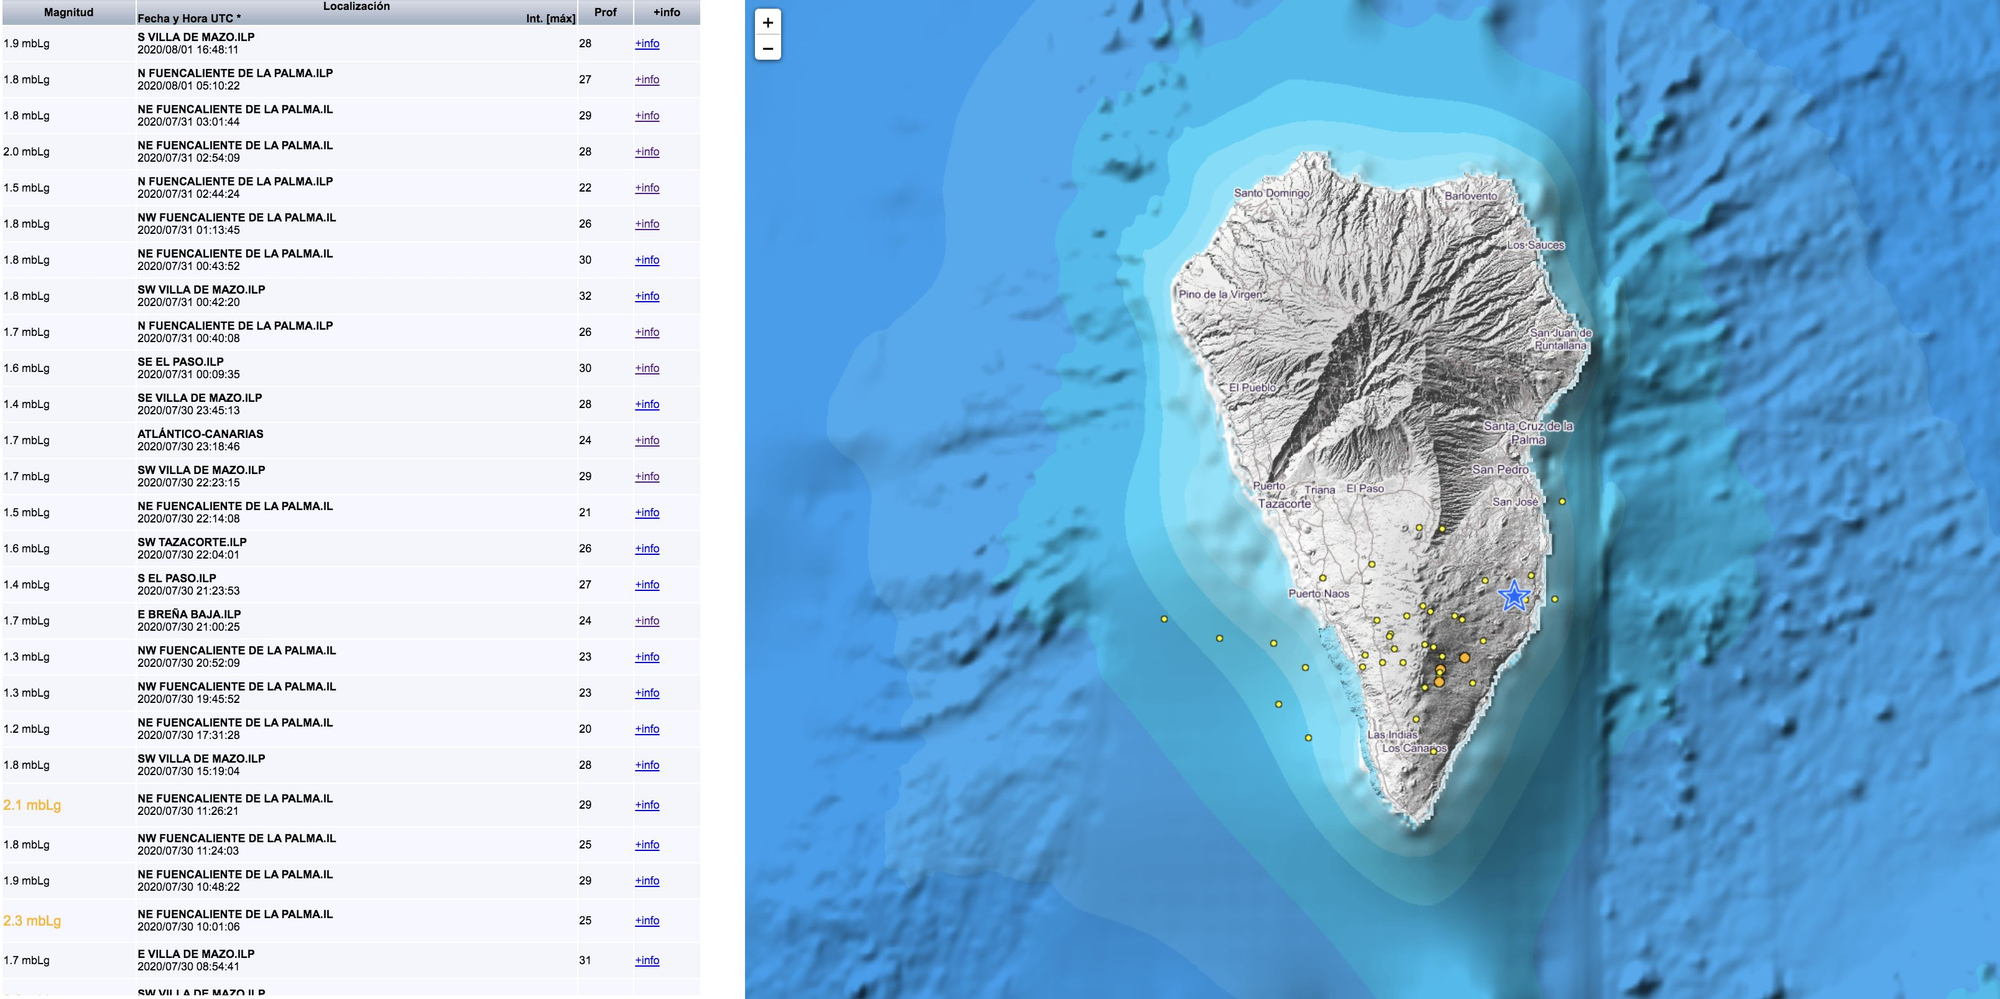2000x999 pixels.
Task: Click E BREÑA BAJA.ILP location text
Action: tap(189, 614)
